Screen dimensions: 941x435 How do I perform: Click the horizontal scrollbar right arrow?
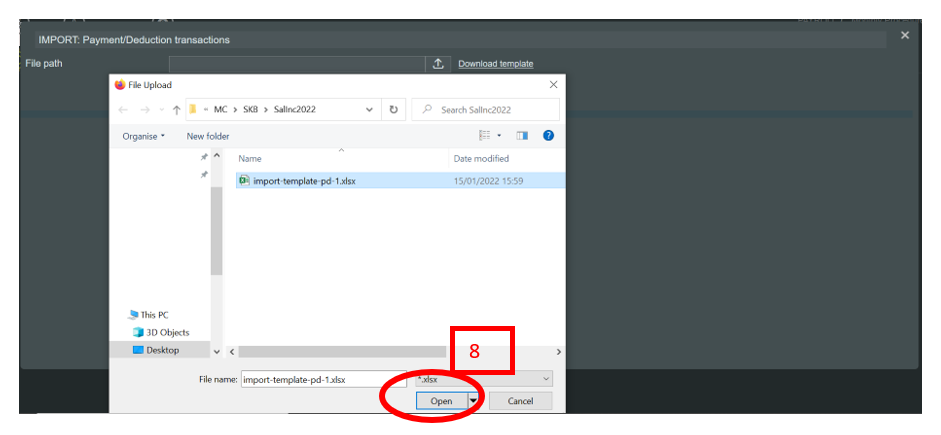(x=559, y=352)
